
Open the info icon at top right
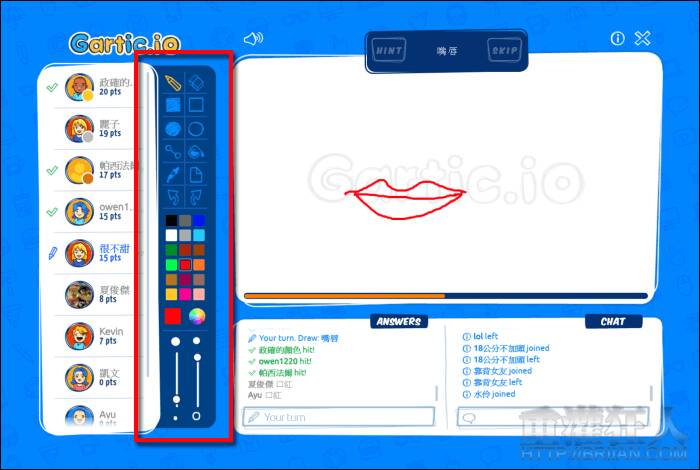(617, 38)
